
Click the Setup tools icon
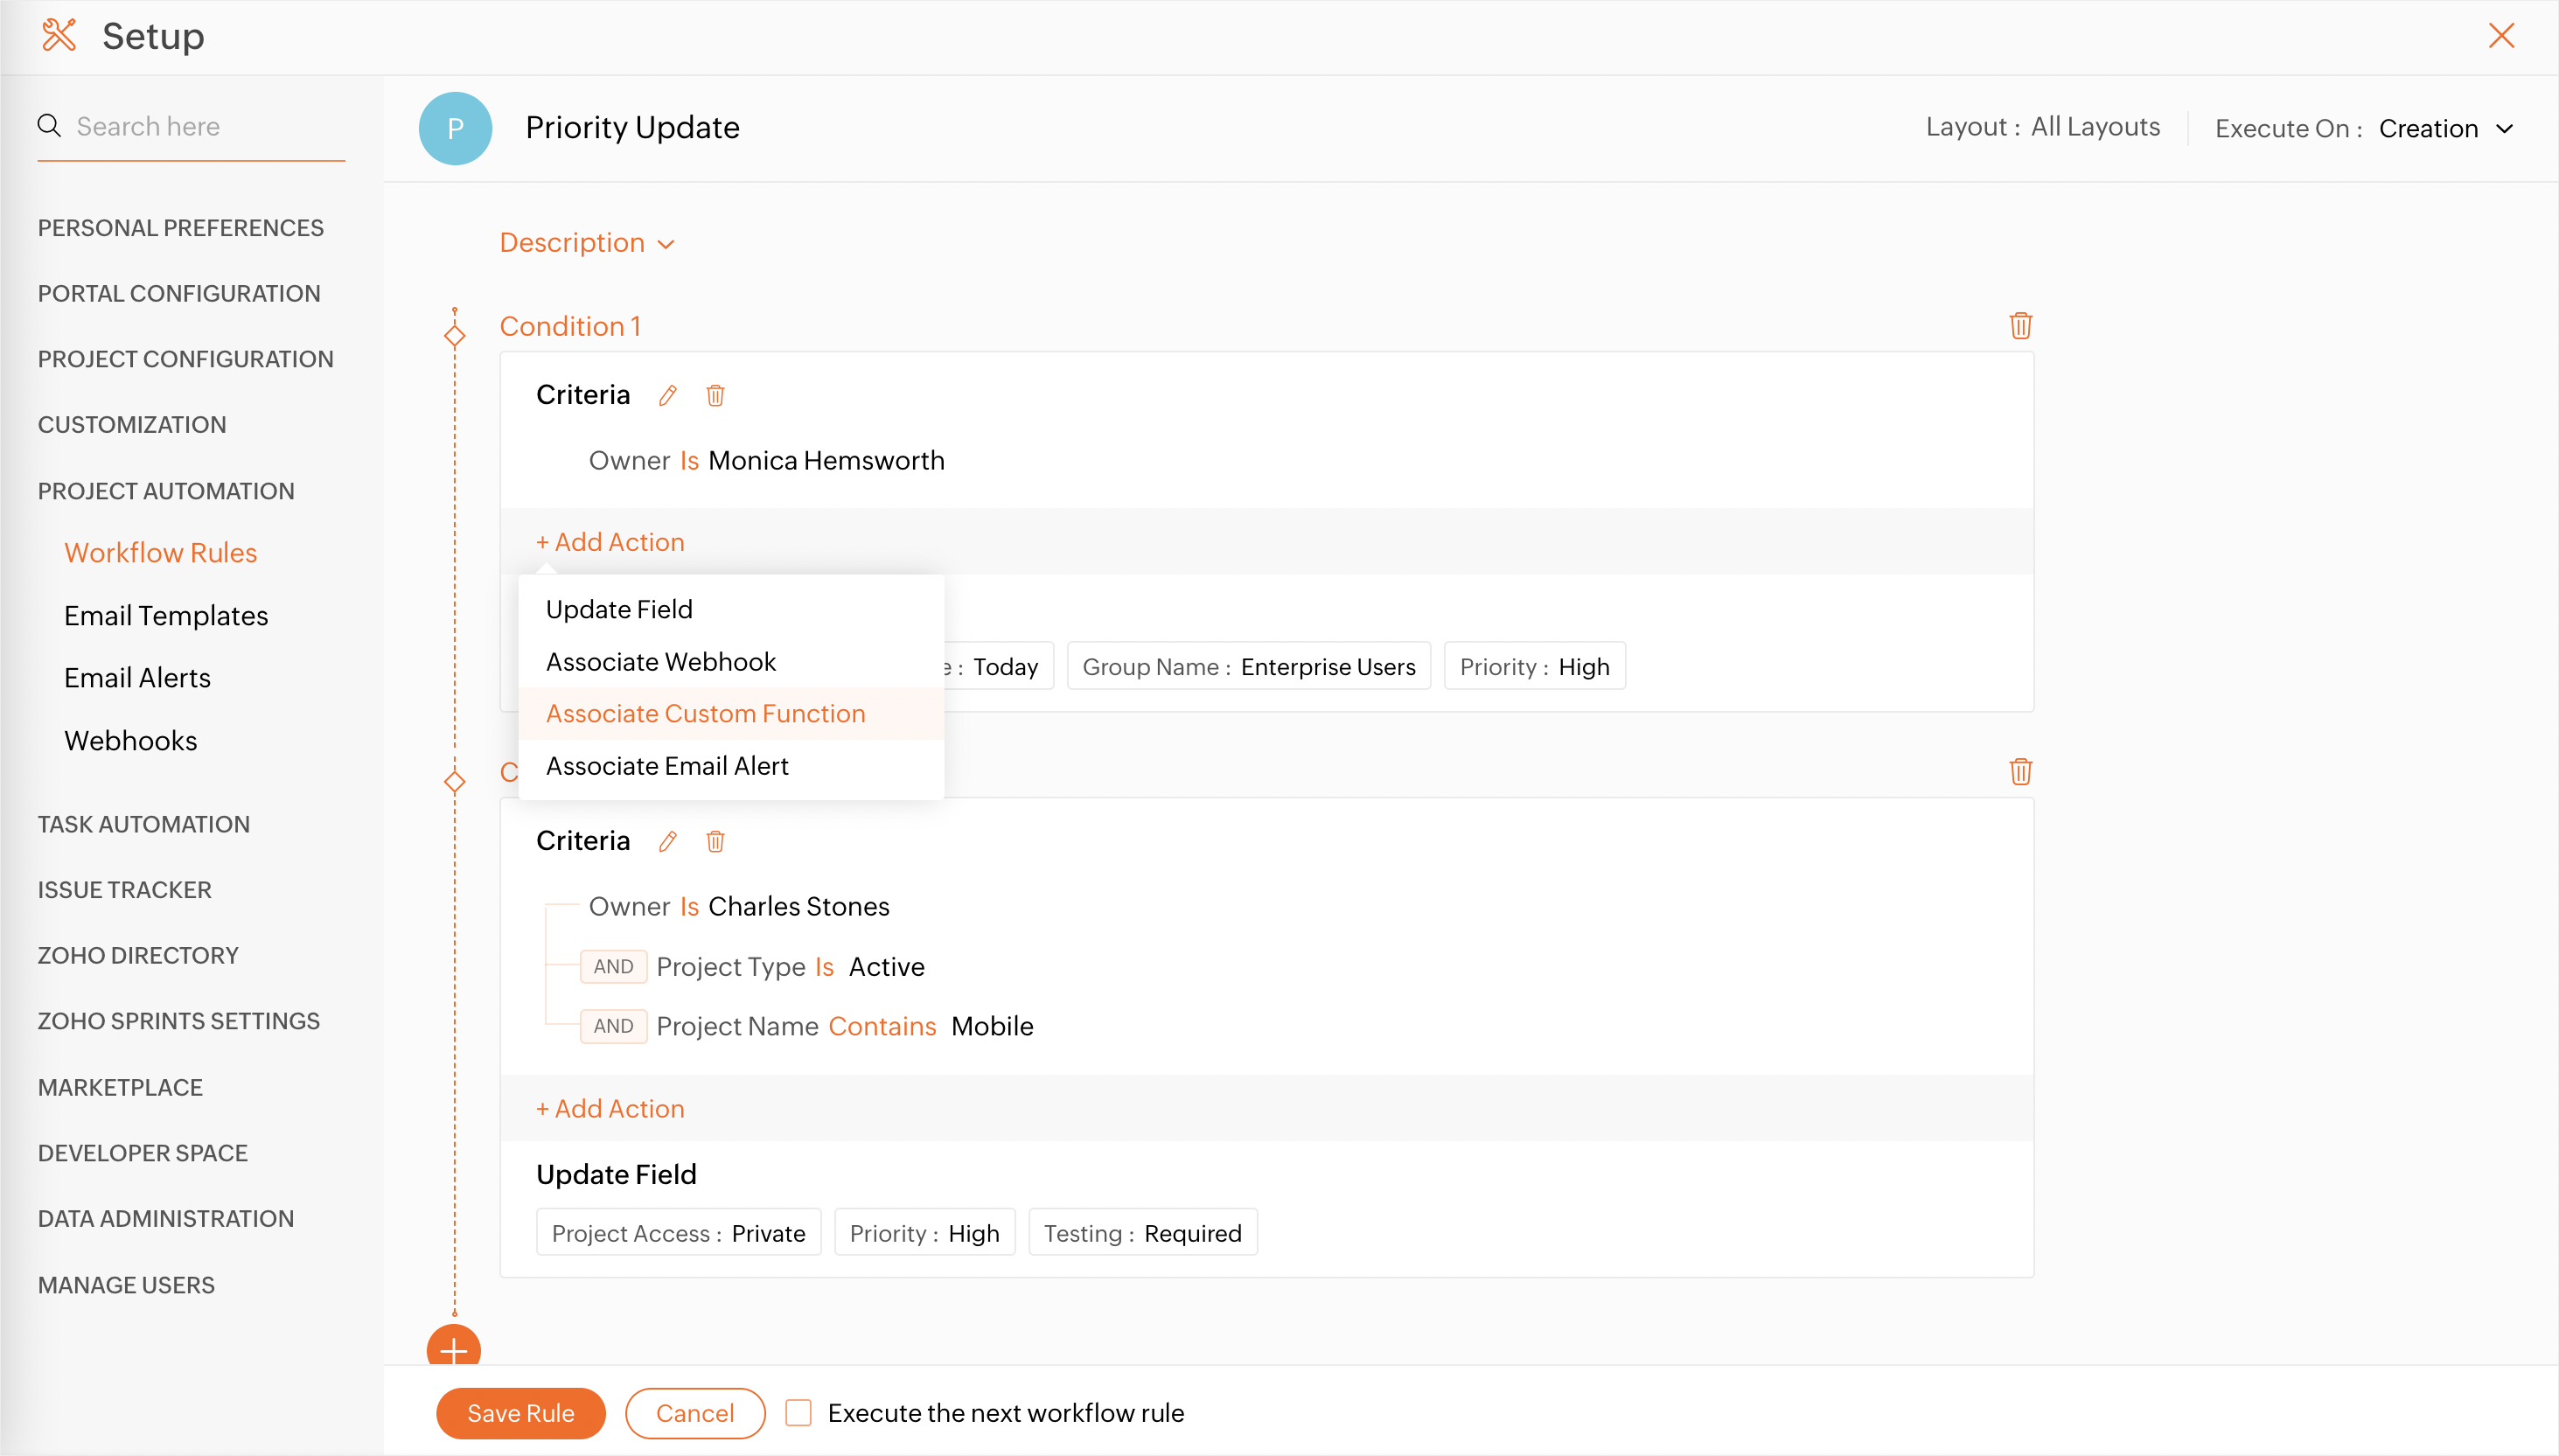pos(59,35)
